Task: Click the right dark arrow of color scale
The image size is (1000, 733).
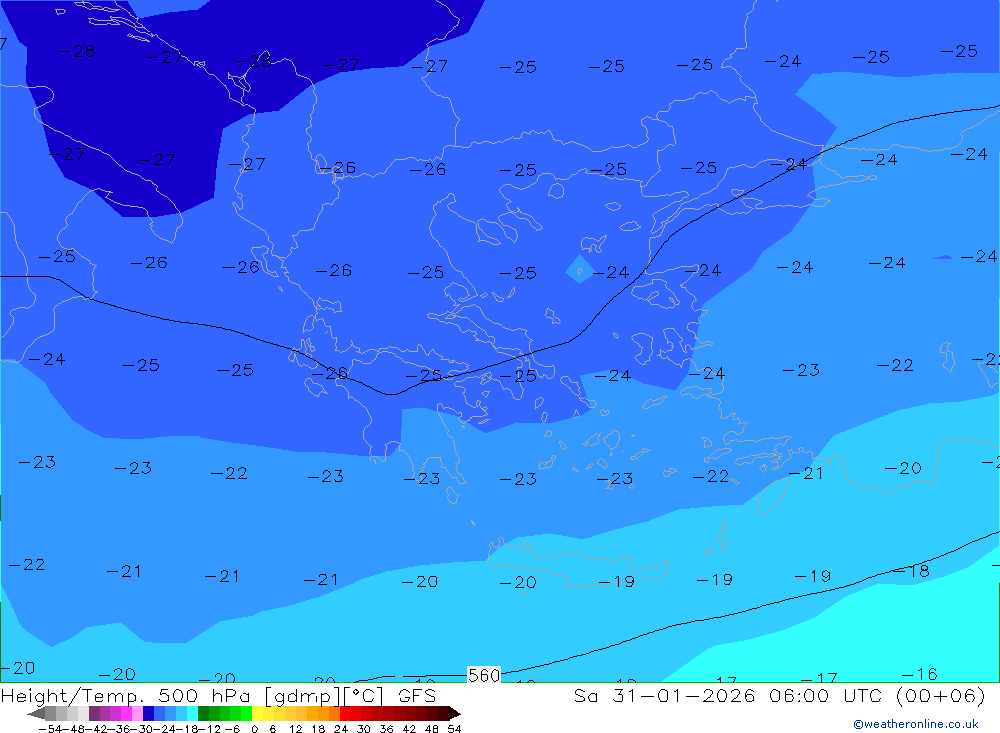Action: click(454, 713)
